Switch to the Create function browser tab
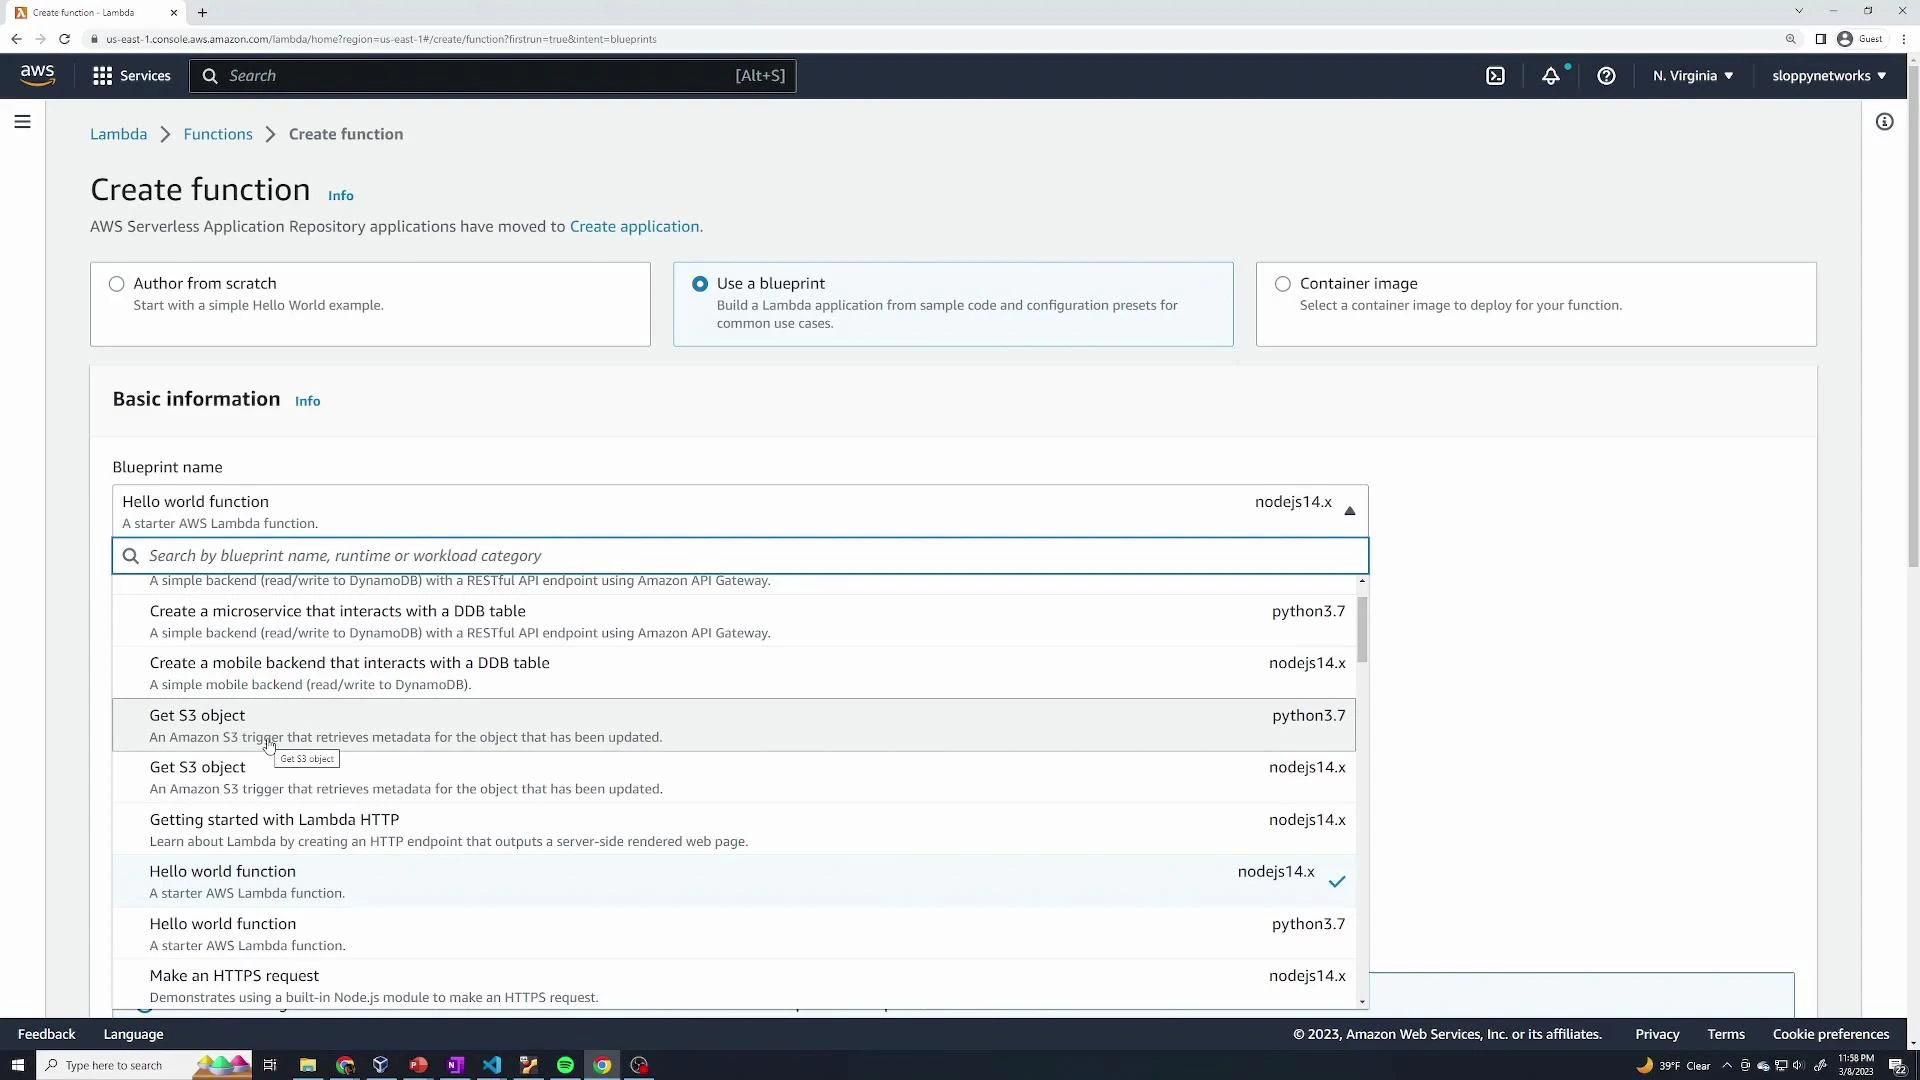The height and width of the screenshot is (1080, 1920). tap(90, 13)
